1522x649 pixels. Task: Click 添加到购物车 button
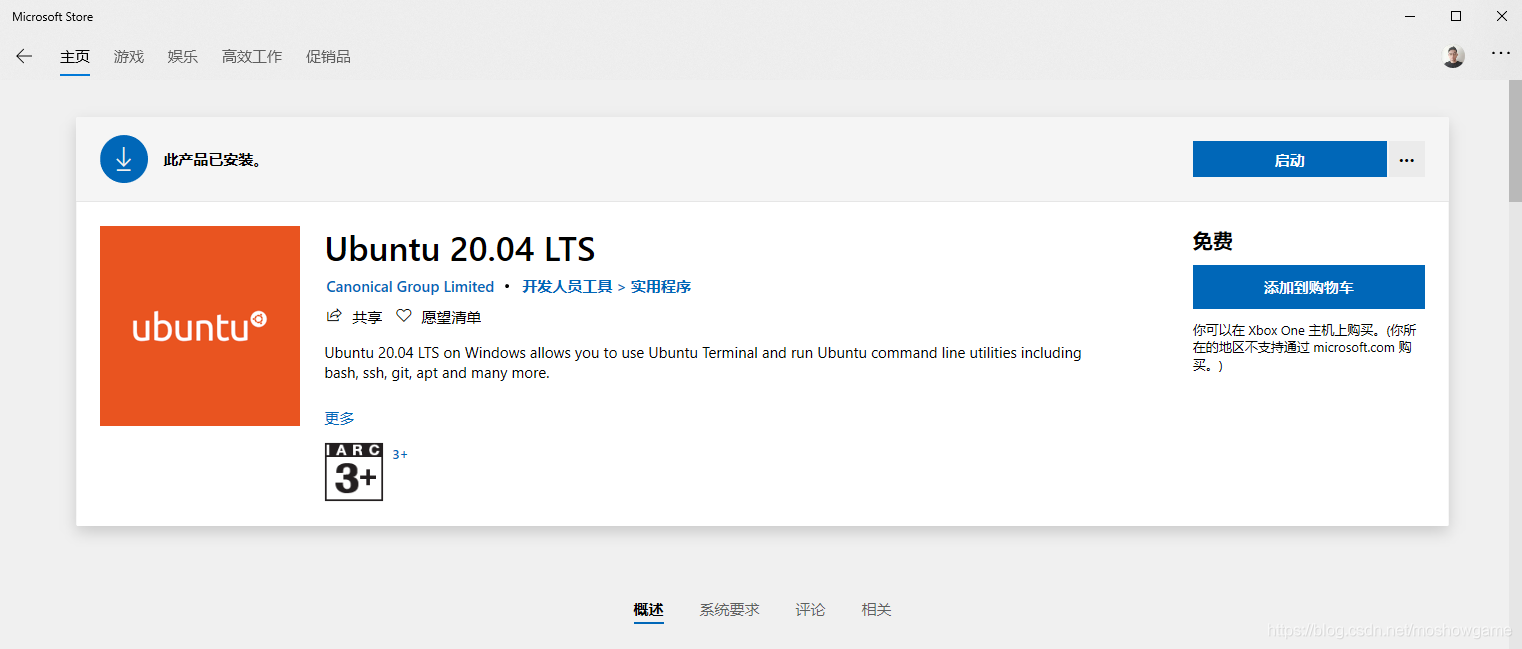pos(1308,287)
